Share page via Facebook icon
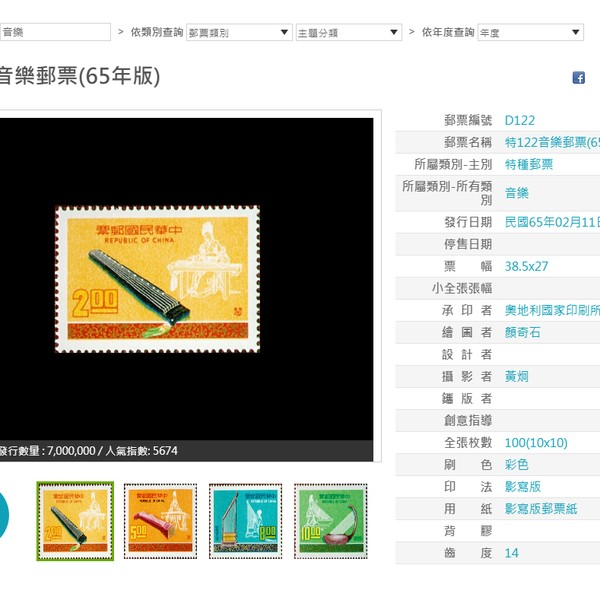 coord(578,78)
